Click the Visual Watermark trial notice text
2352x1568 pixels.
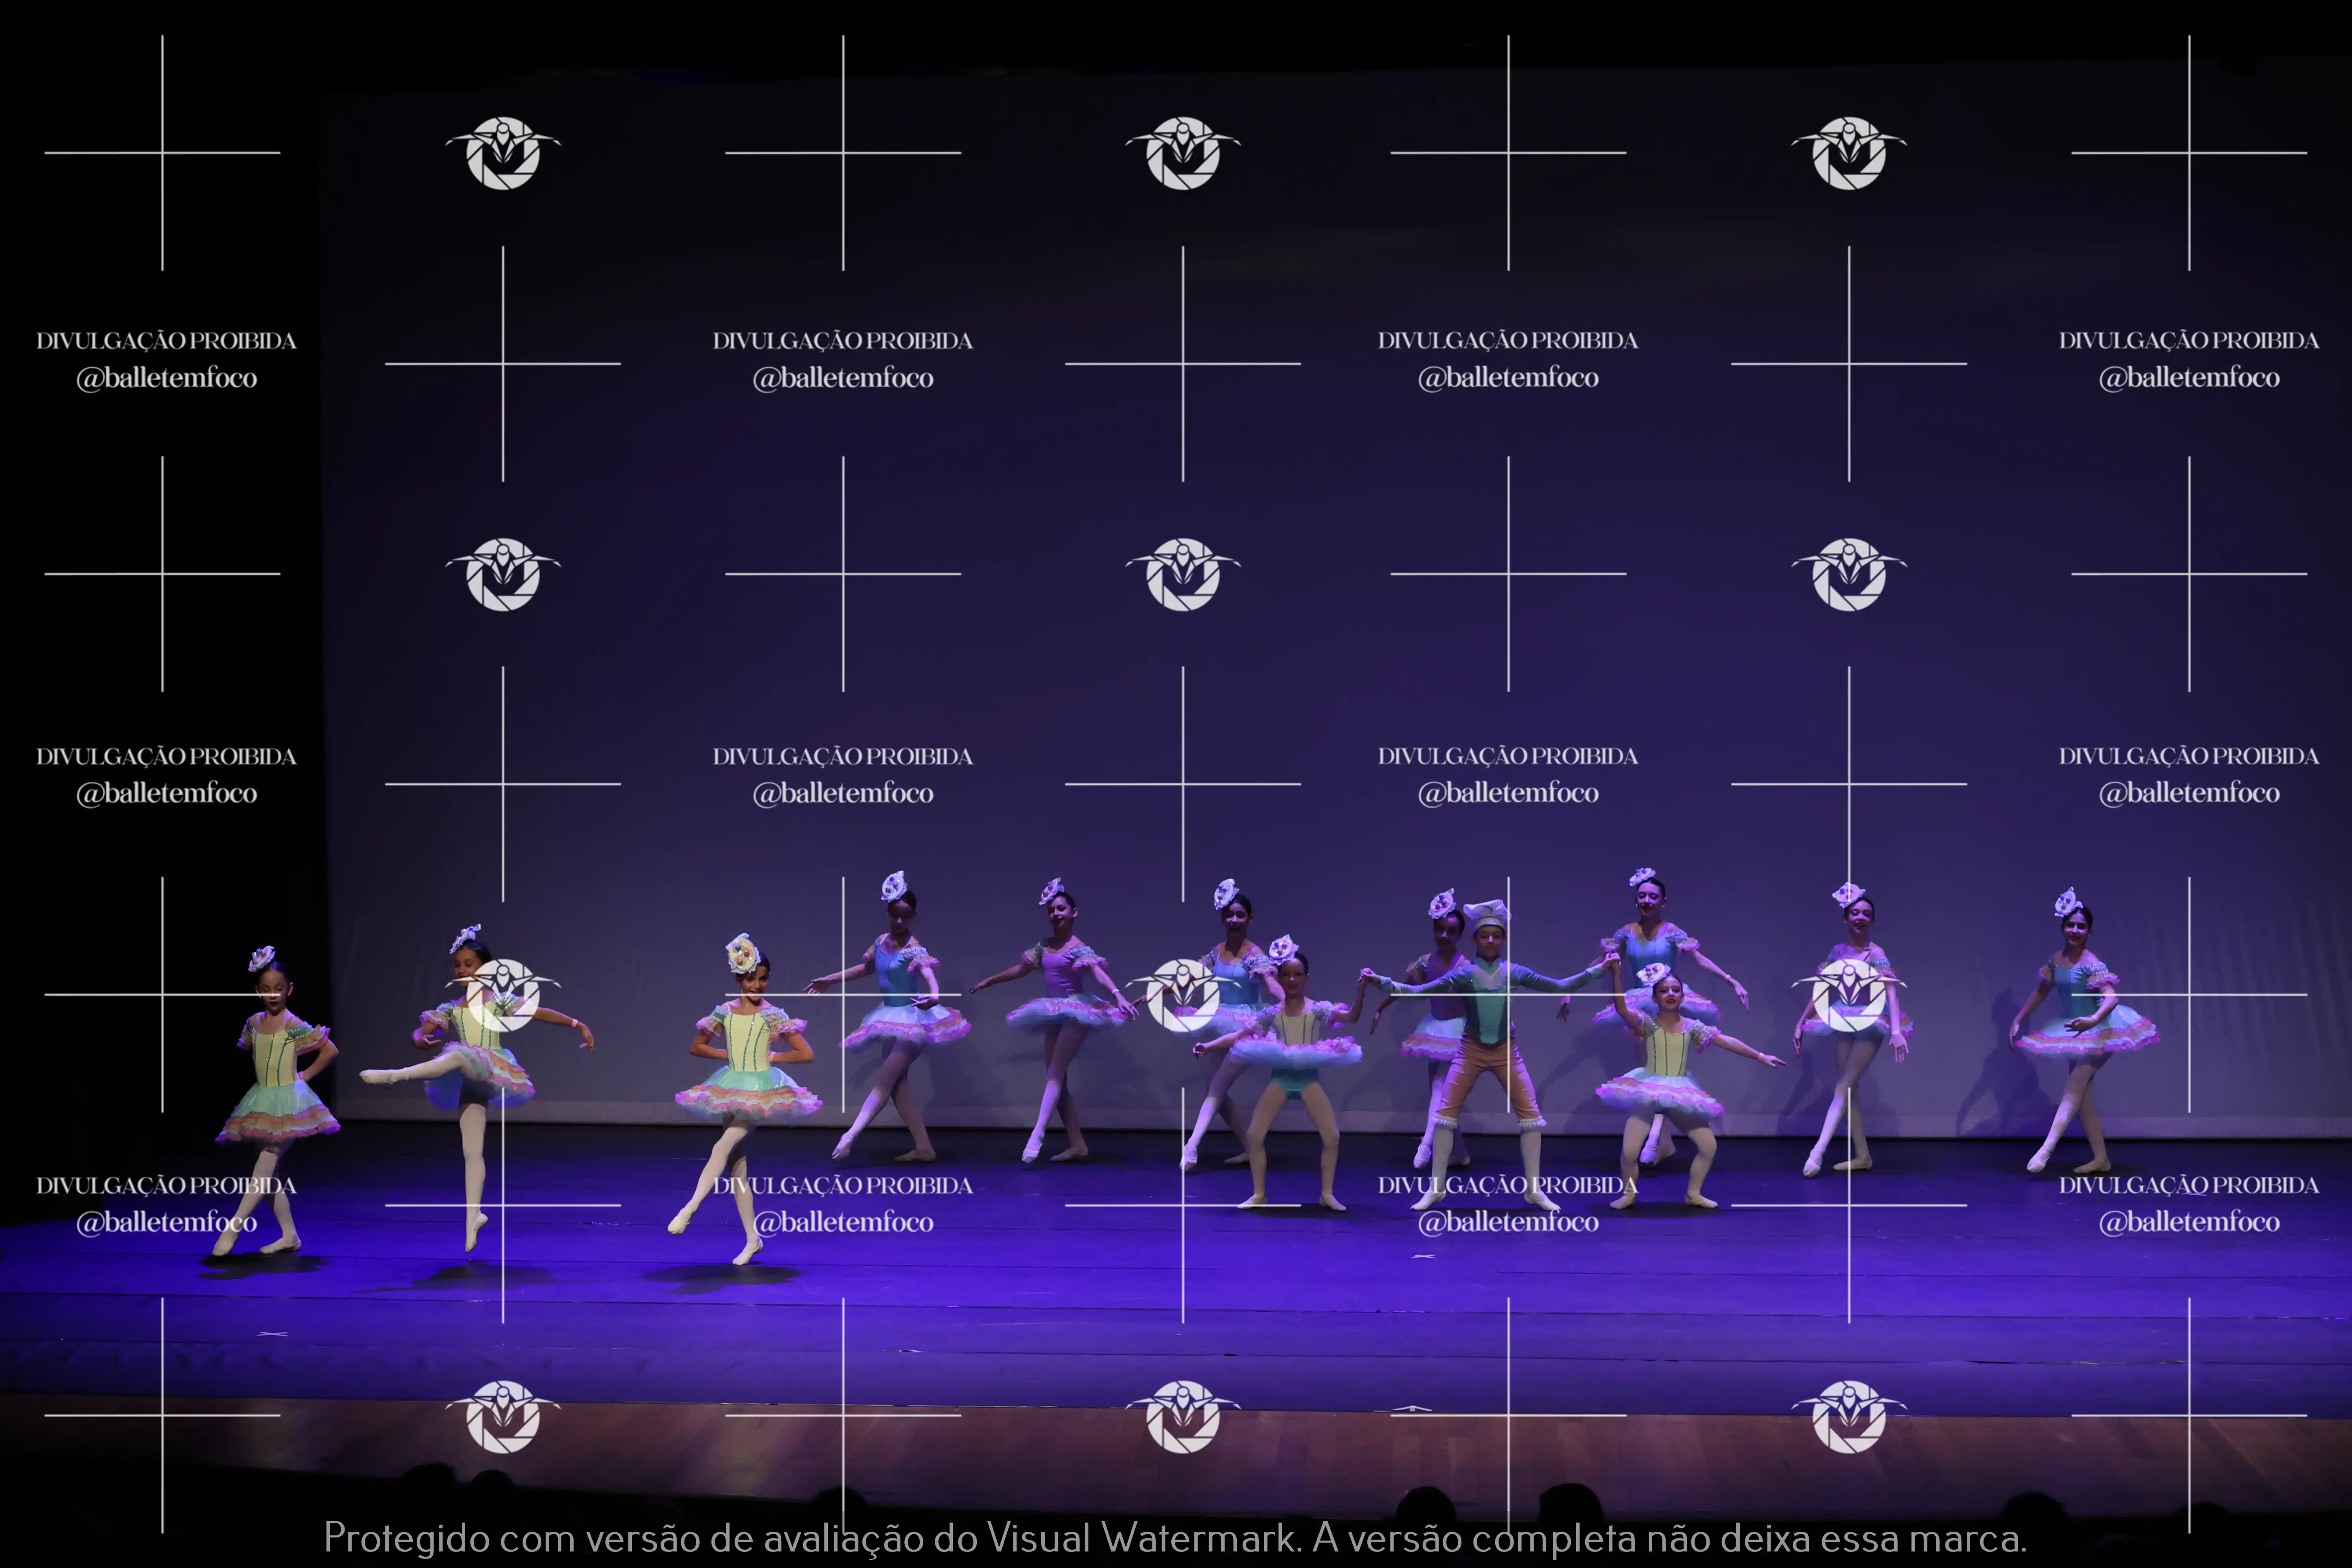tap(1175, 1538)
